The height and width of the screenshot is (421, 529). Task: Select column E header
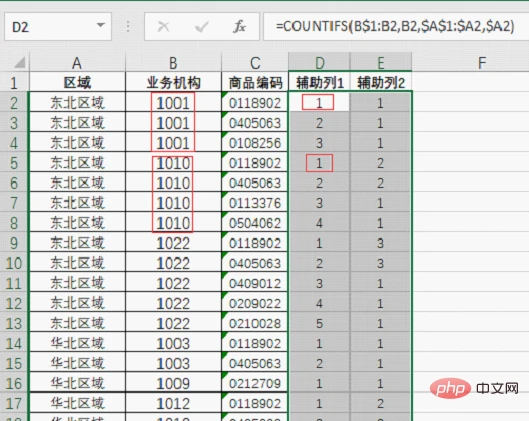point(381,63)
